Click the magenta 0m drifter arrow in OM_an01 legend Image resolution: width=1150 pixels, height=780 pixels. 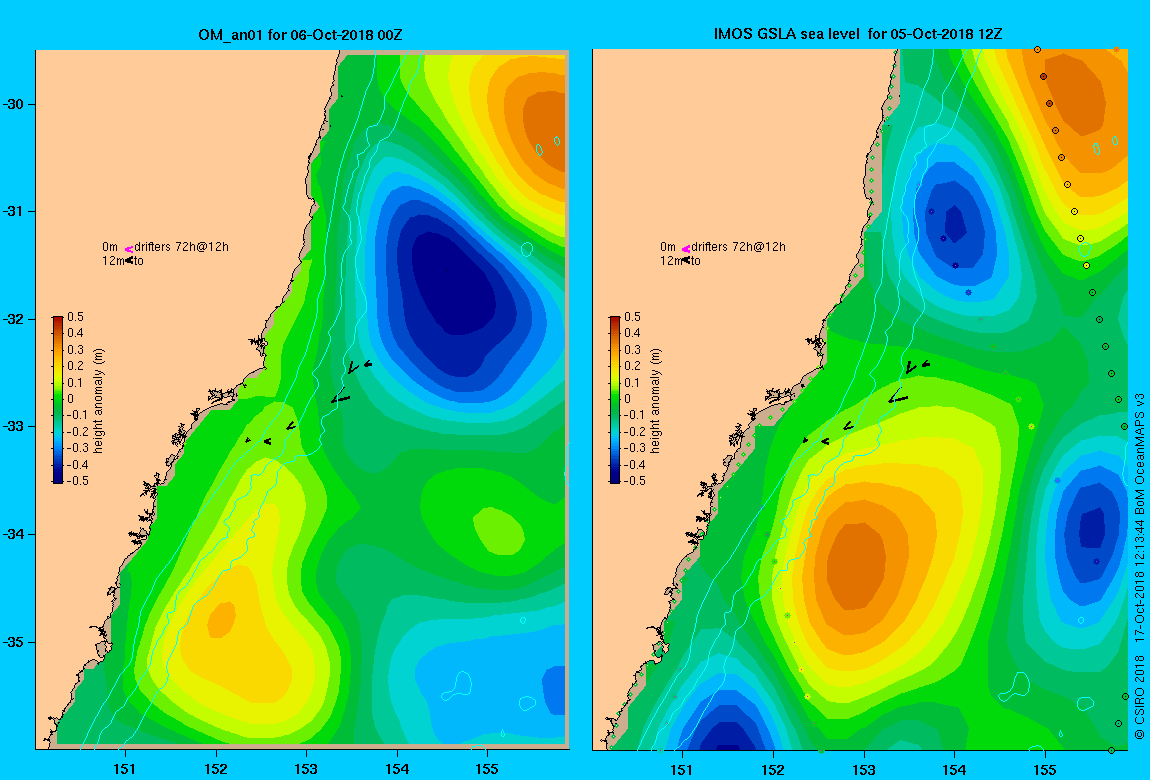tap(128, 250)
